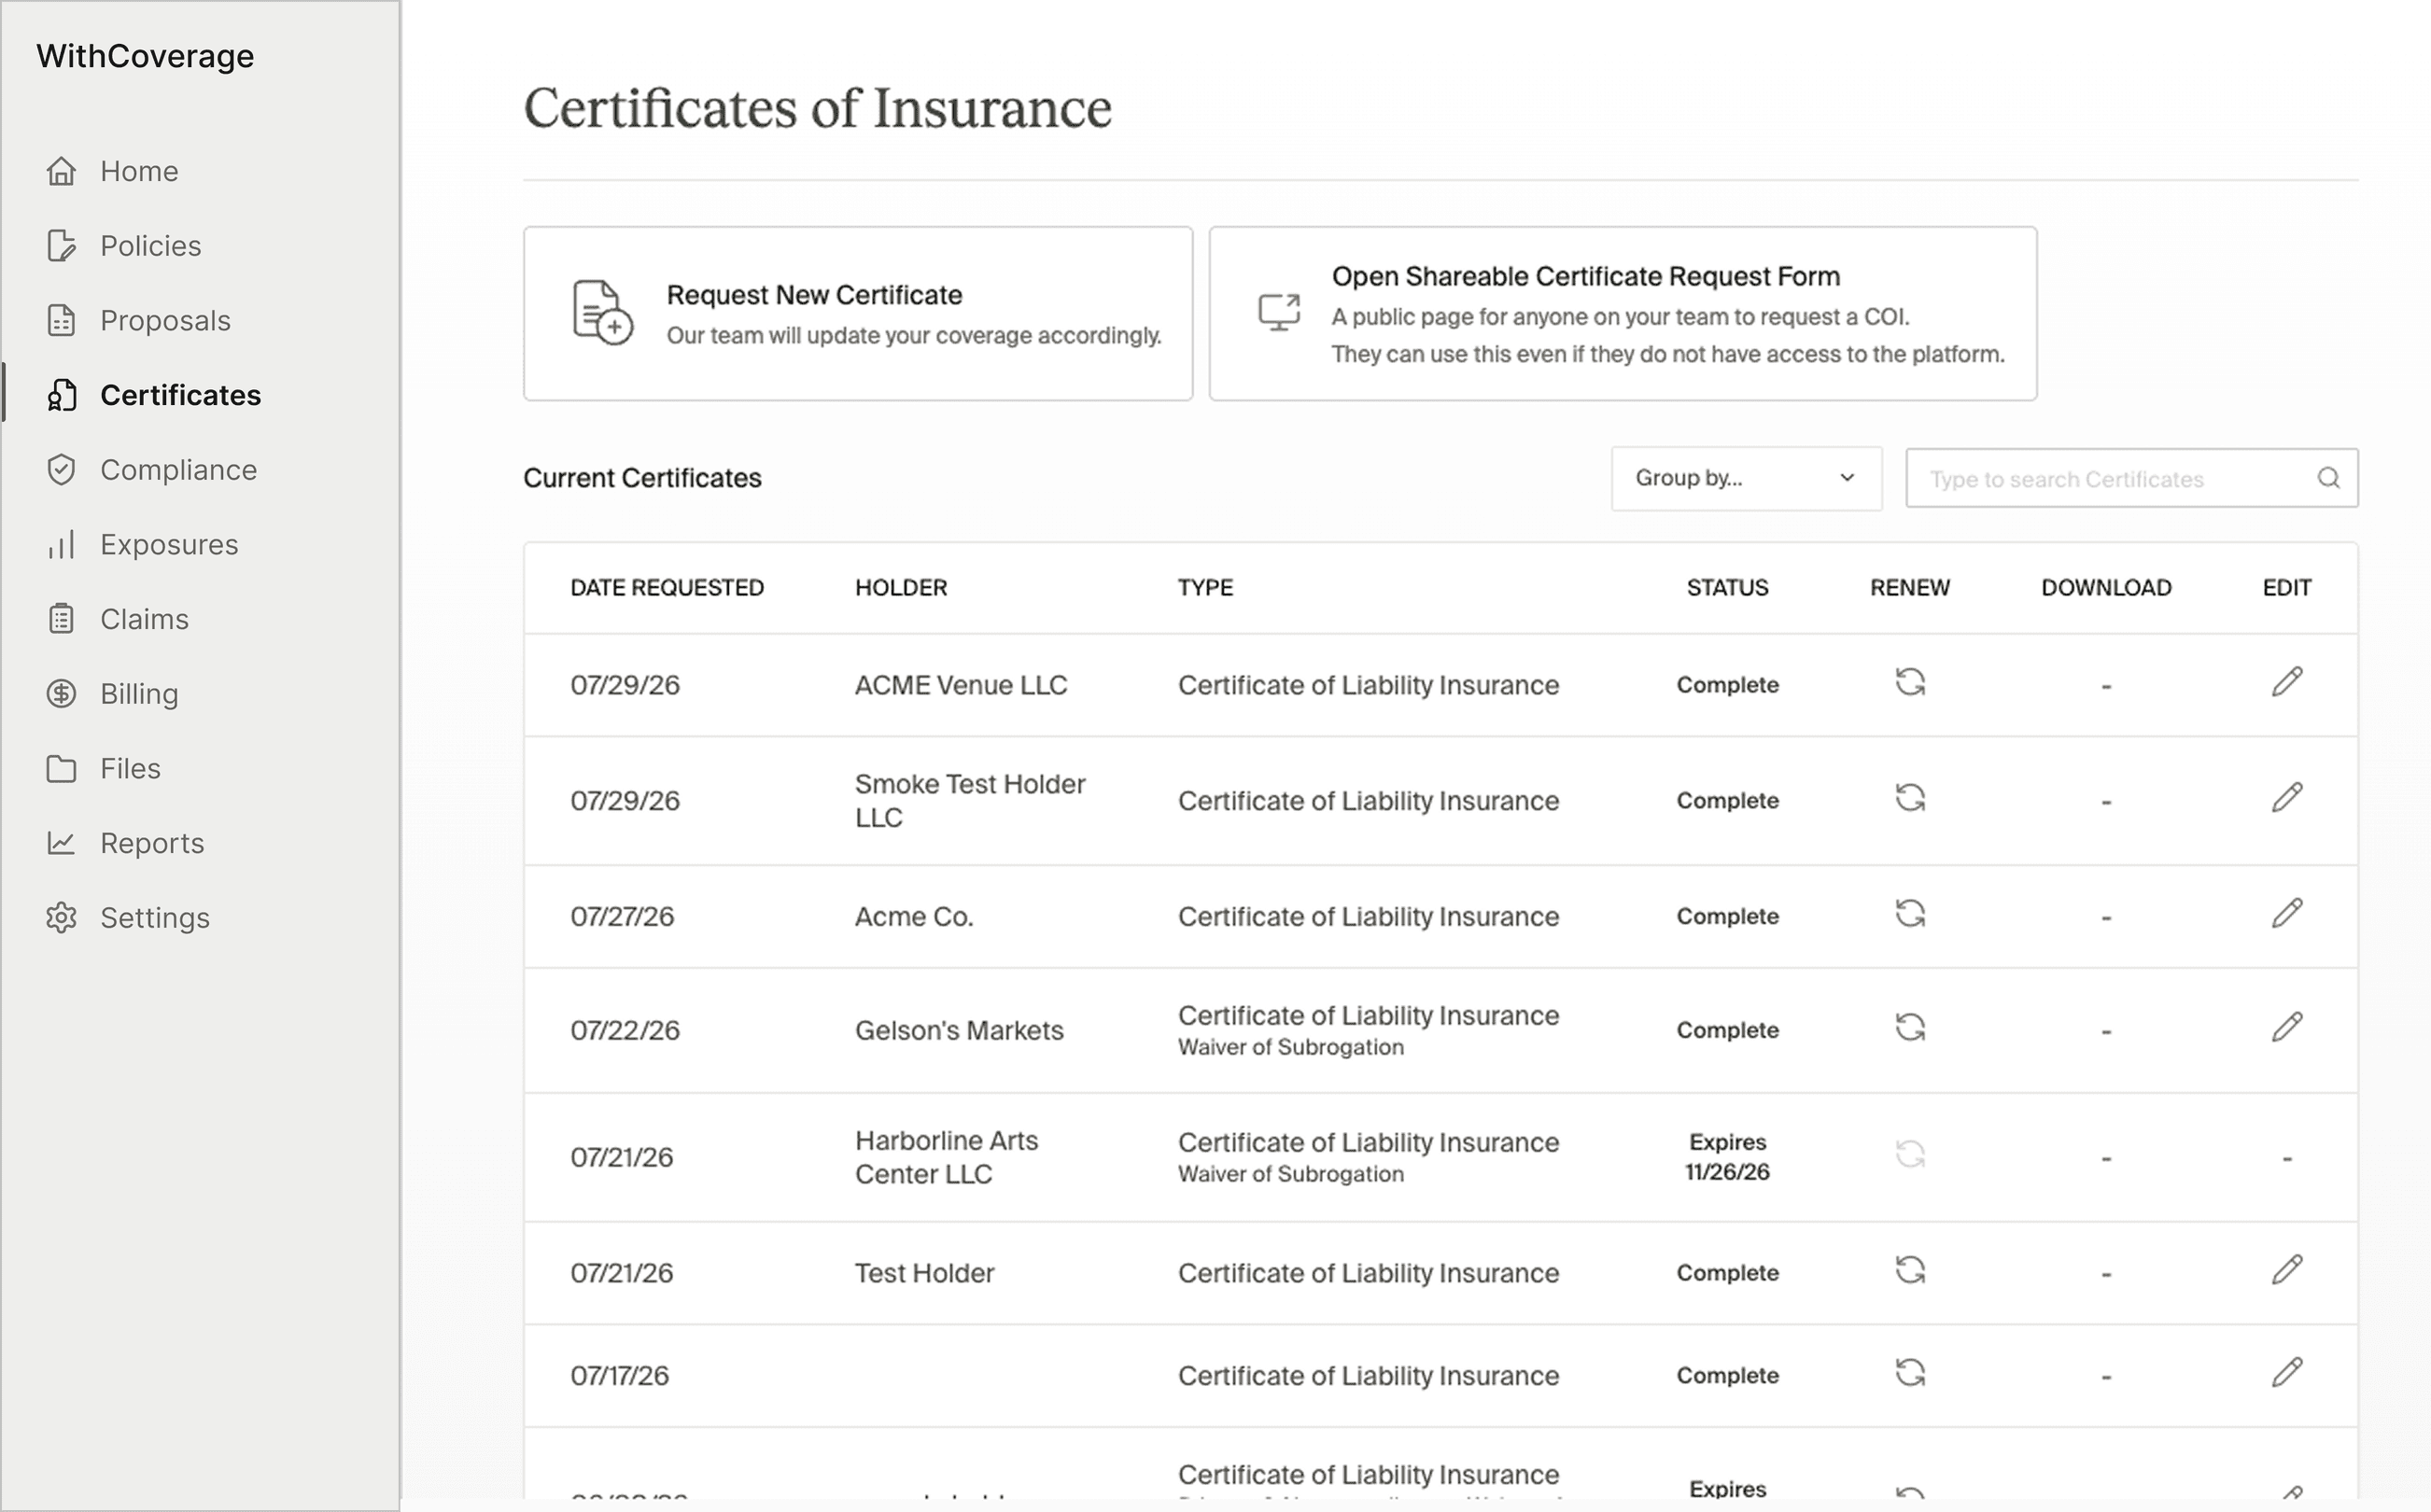
Task: Renew the Gelson's Markets certificate
Action: 1910,1028
